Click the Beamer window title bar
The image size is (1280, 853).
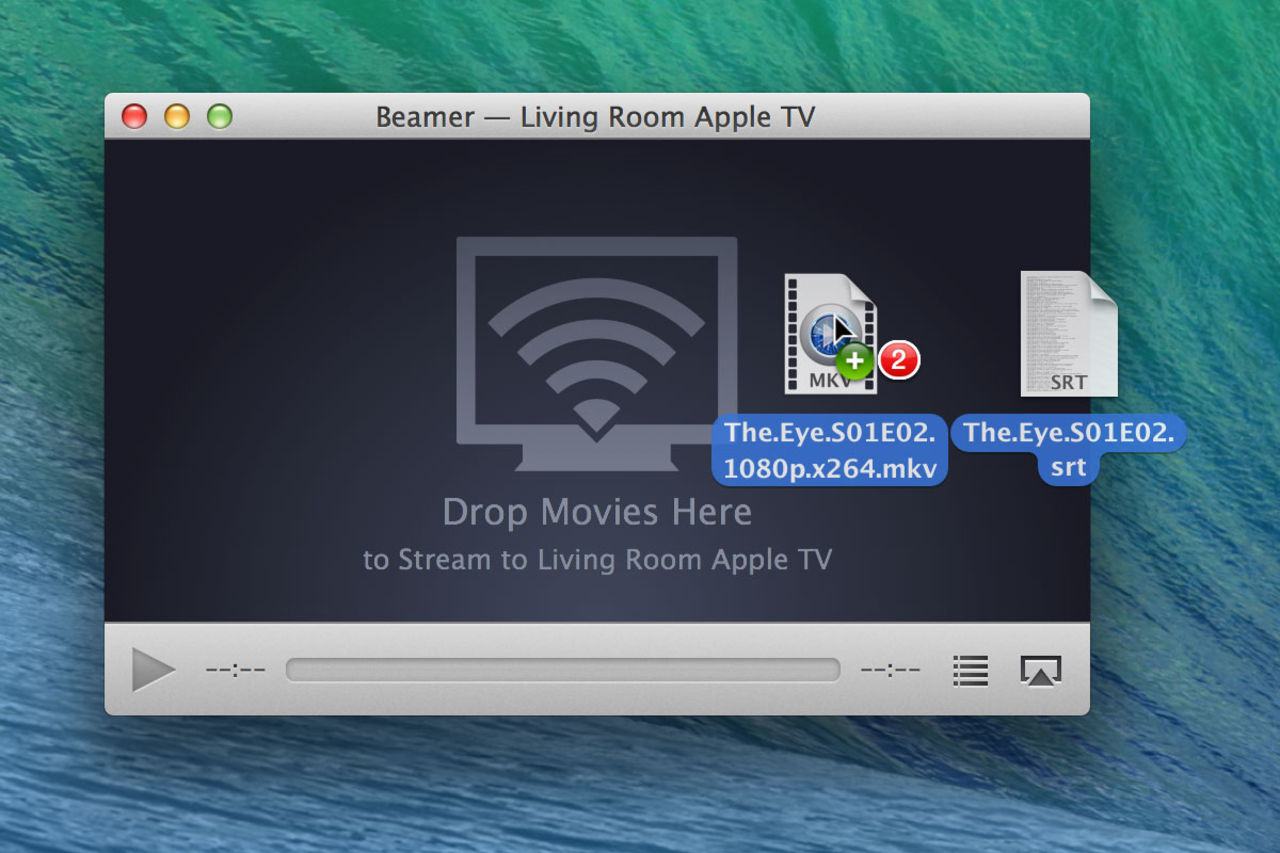596,117
